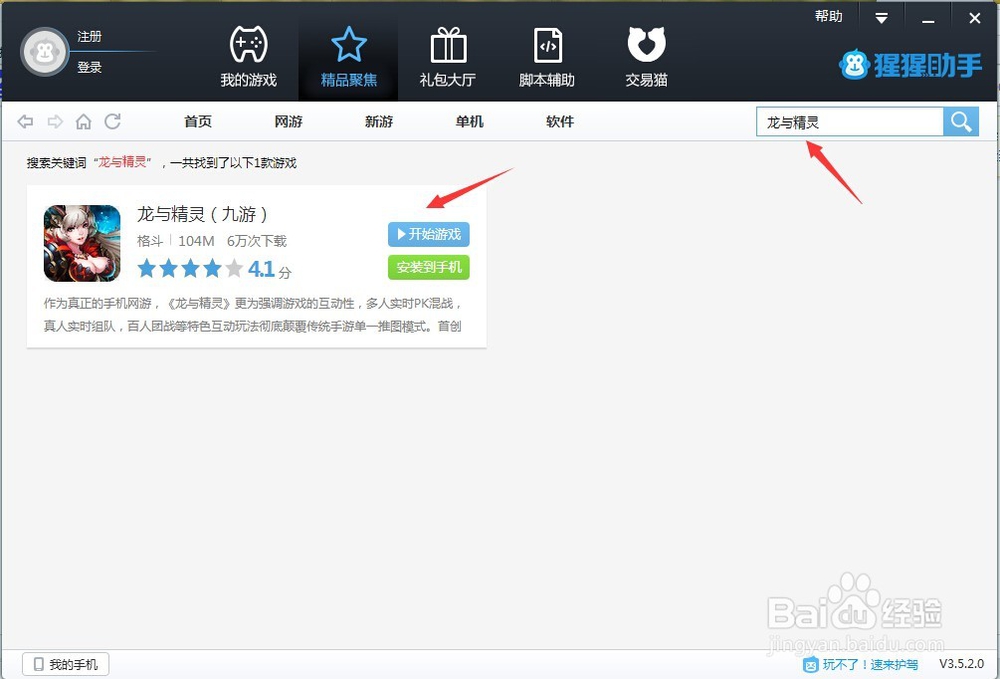Refresh the page with the refresh icon
Screen dimensions: 1000x679
pyautogui.click(x=113, y=121)
